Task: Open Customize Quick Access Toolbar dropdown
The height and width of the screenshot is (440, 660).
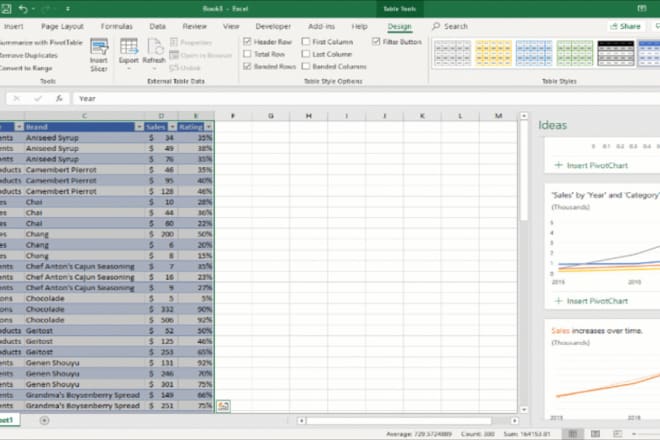Action: [68, 8]
